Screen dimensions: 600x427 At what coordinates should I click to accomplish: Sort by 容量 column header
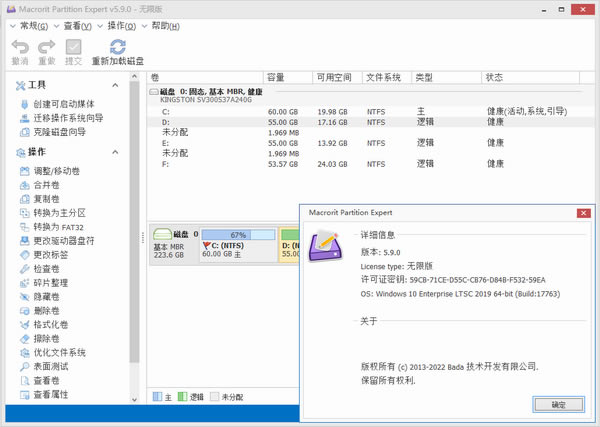[288, 78]
